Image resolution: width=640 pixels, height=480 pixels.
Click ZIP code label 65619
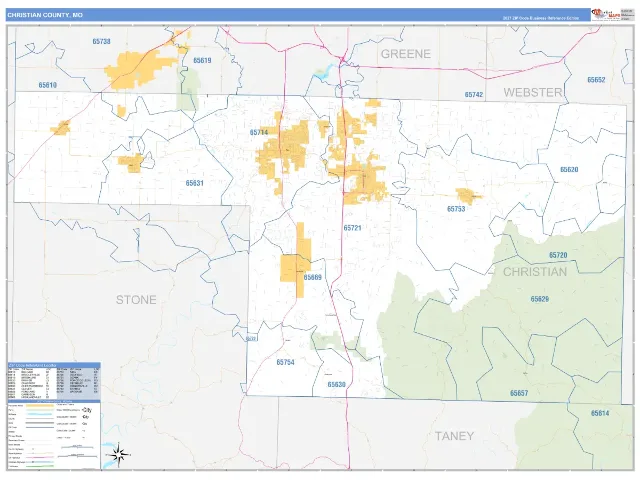pyautogui.click(x=202, y=60)
